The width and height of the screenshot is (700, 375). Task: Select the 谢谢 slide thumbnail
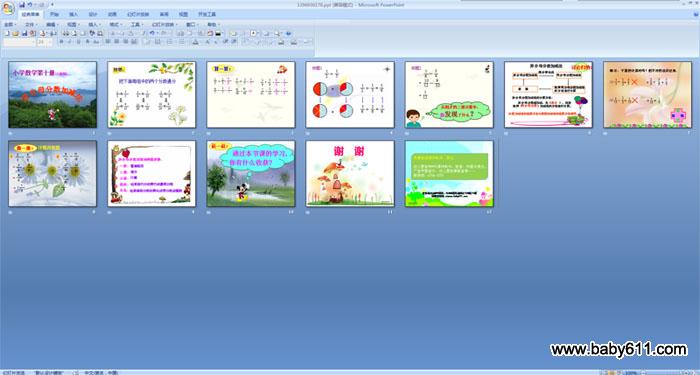[x=350, y=174]
